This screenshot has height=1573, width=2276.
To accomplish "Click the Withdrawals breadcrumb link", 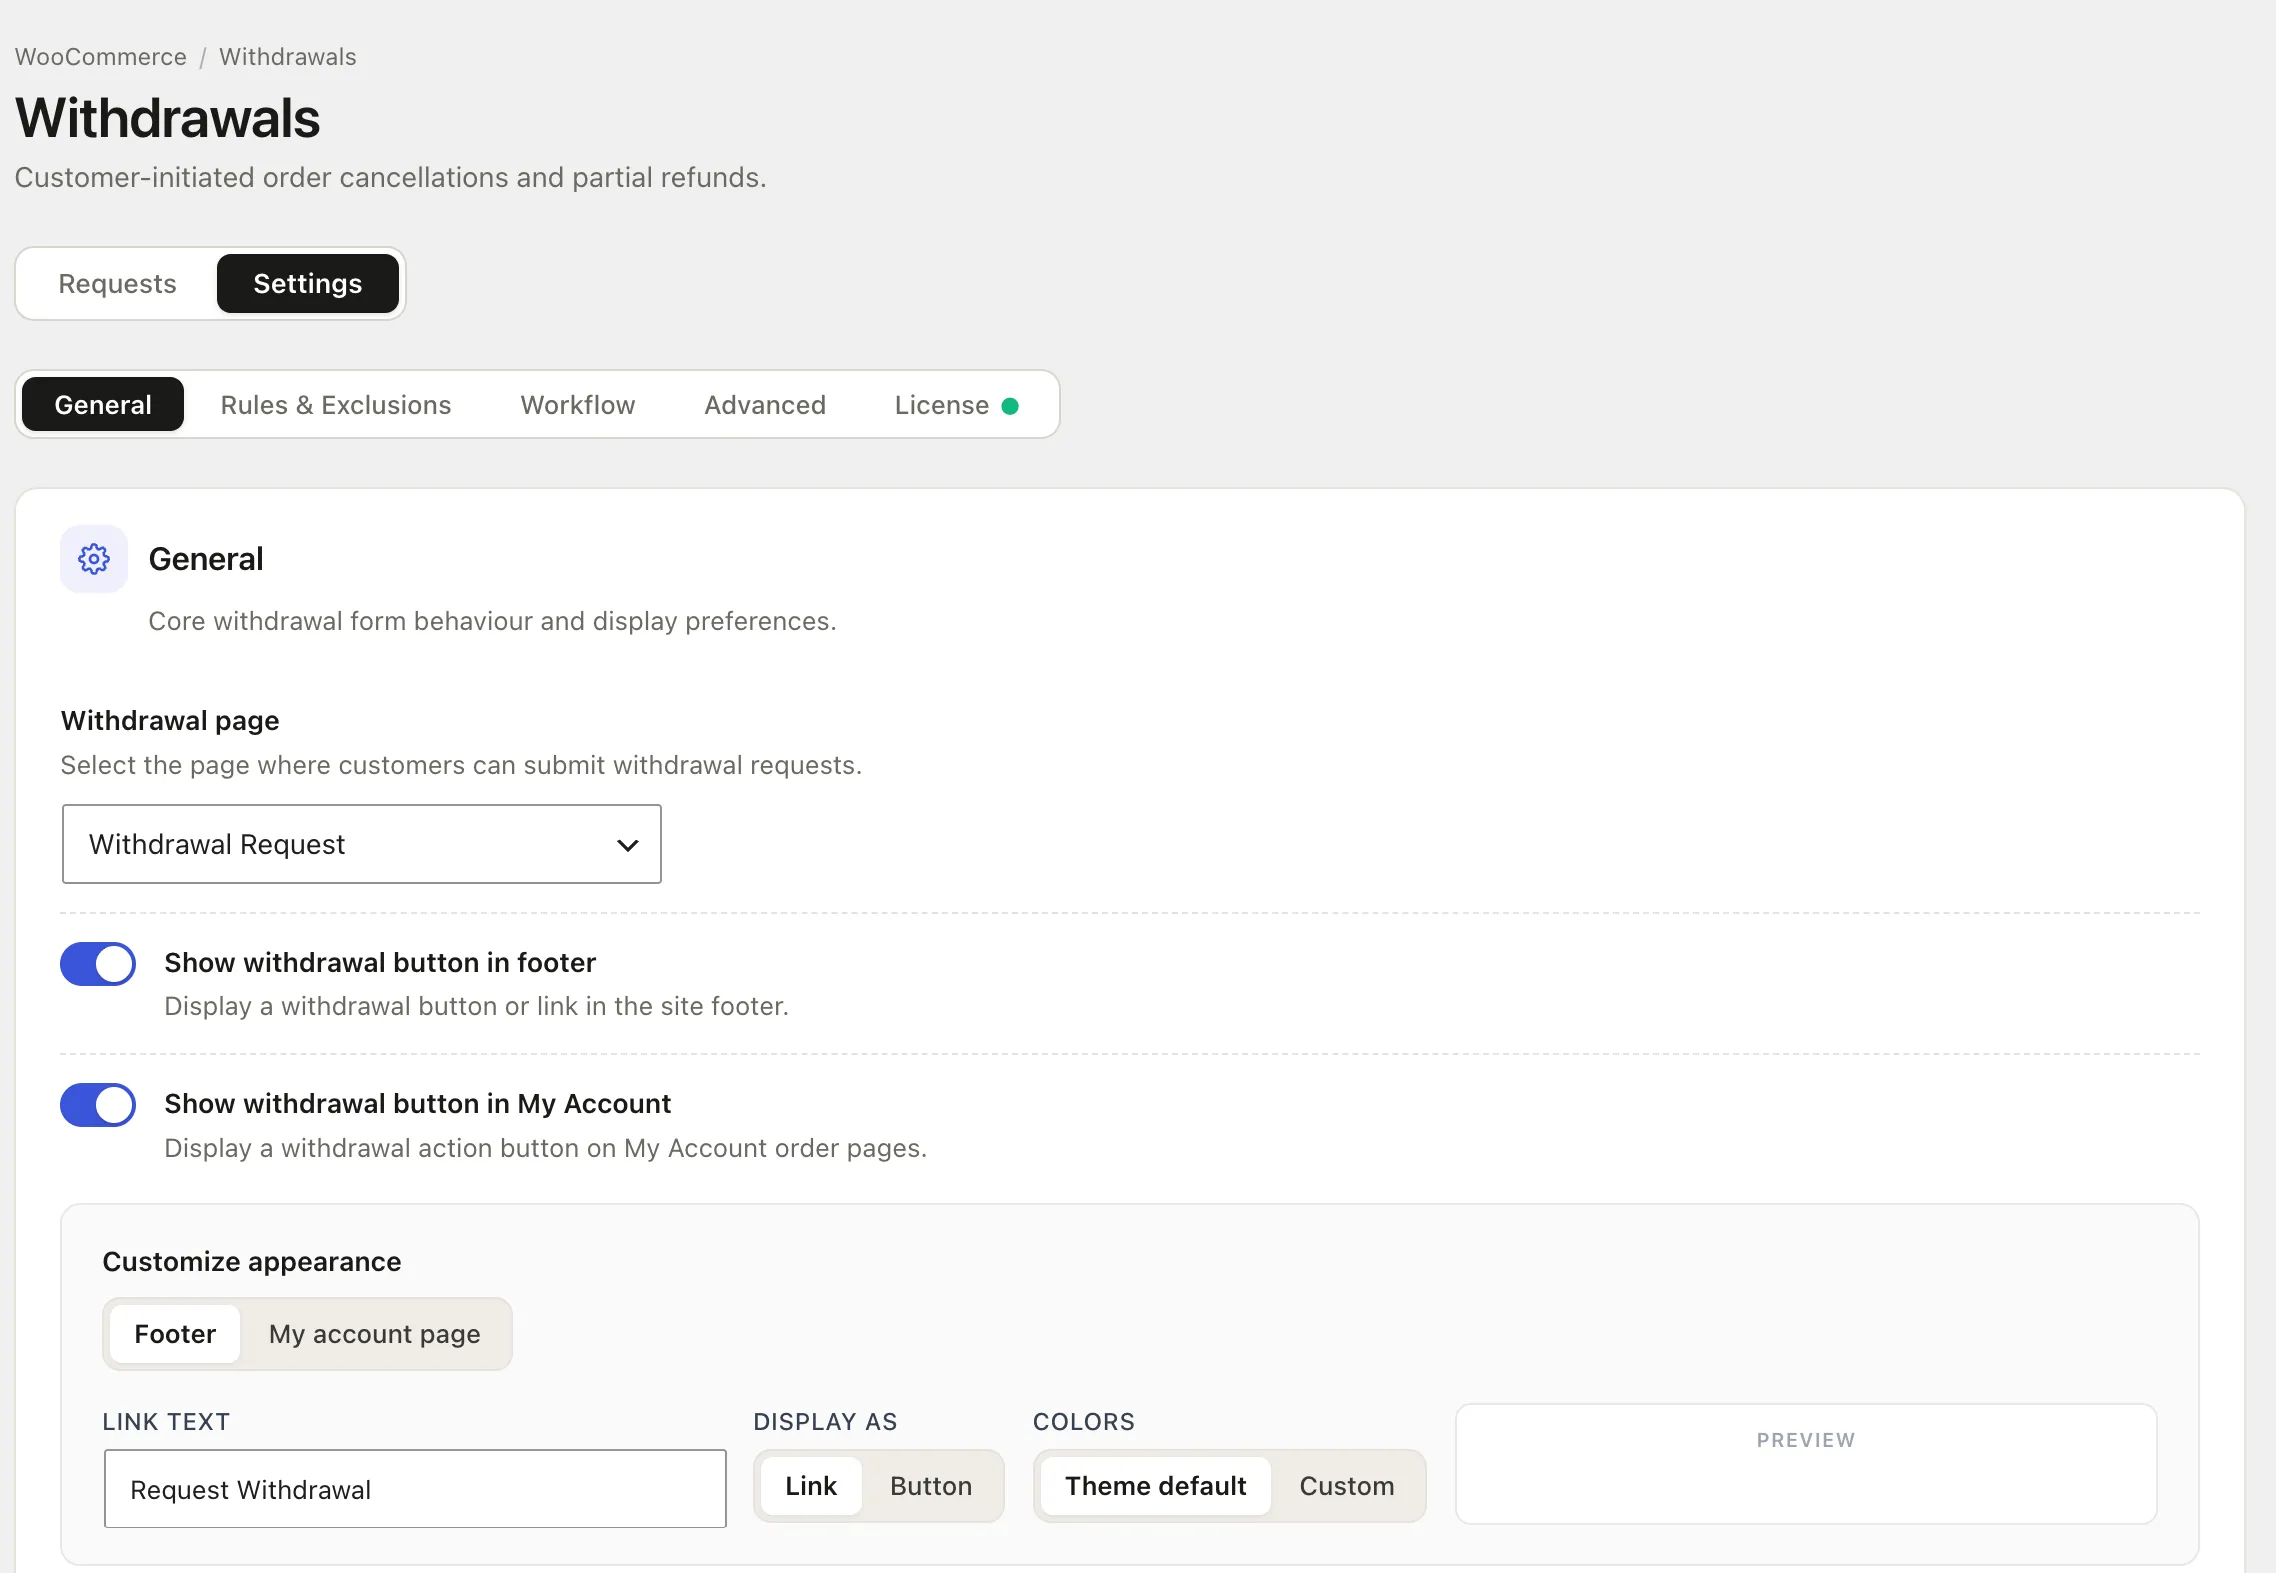I will tap(288, 57).
